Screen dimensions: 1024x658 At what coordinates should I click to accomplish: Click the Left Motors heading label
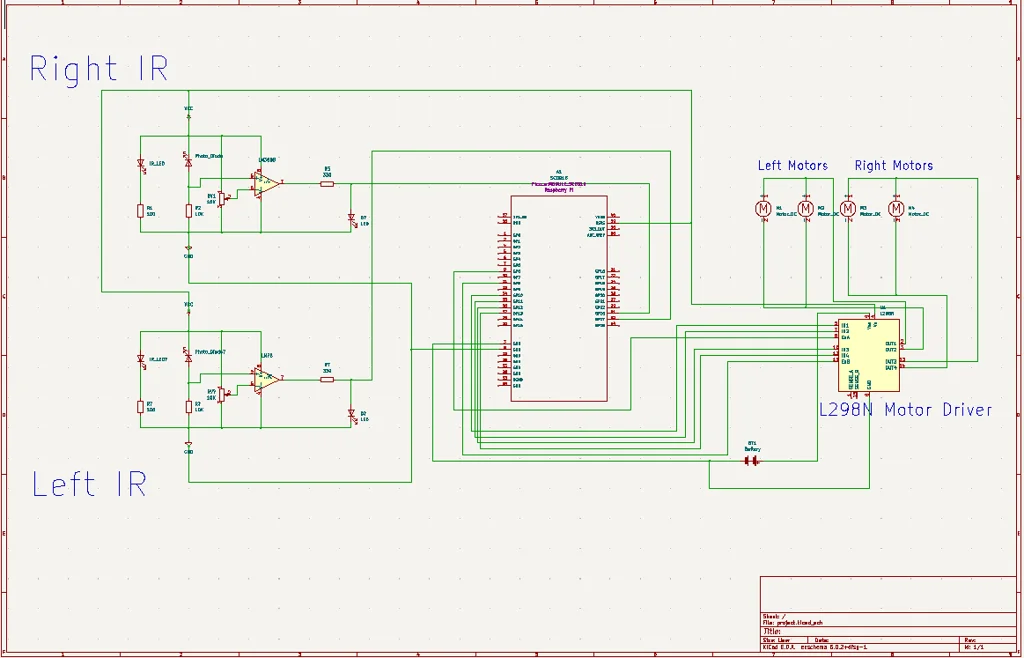tap(793, 165)
